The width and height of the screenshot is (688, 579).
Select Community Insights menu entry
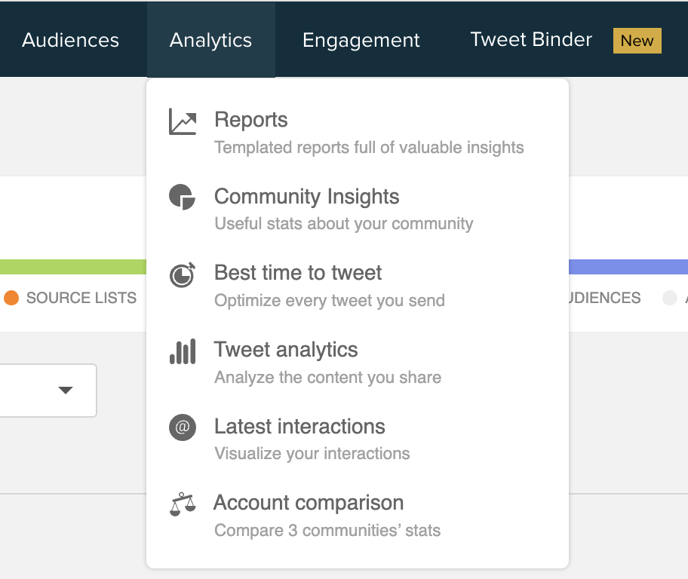(307, 196)
